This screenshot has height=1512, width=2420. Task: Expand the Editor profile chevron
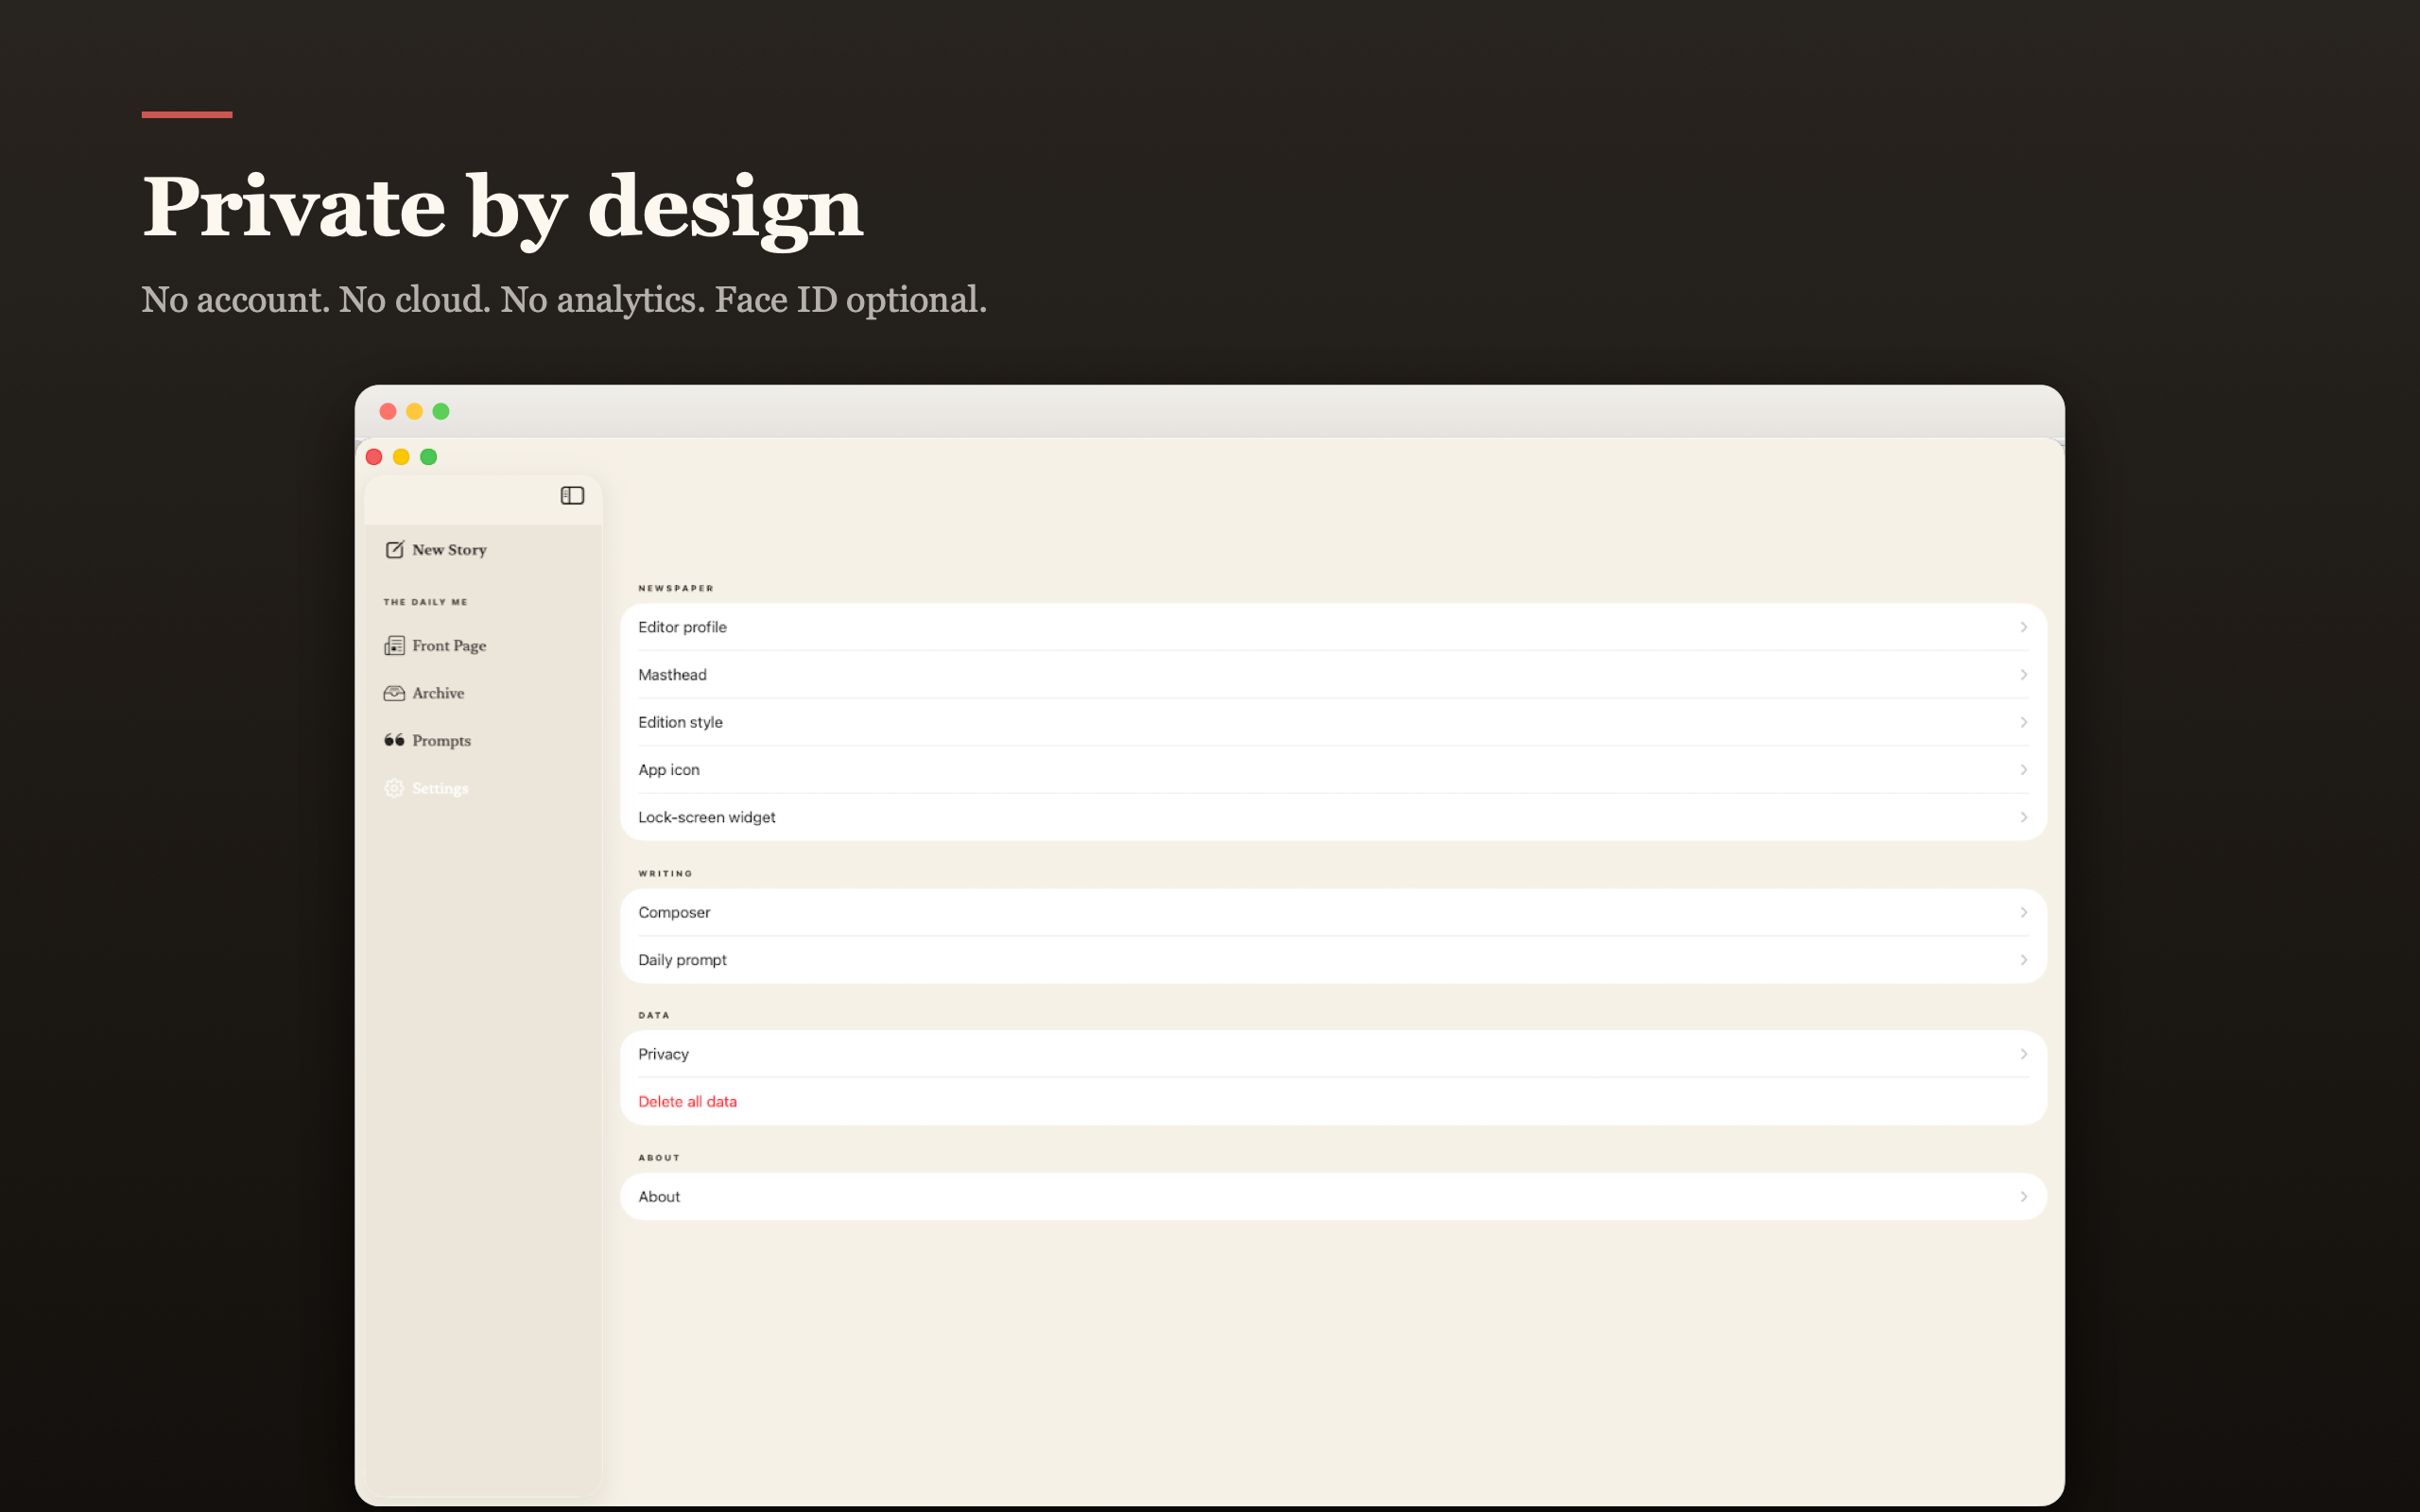pos(2023,627)
